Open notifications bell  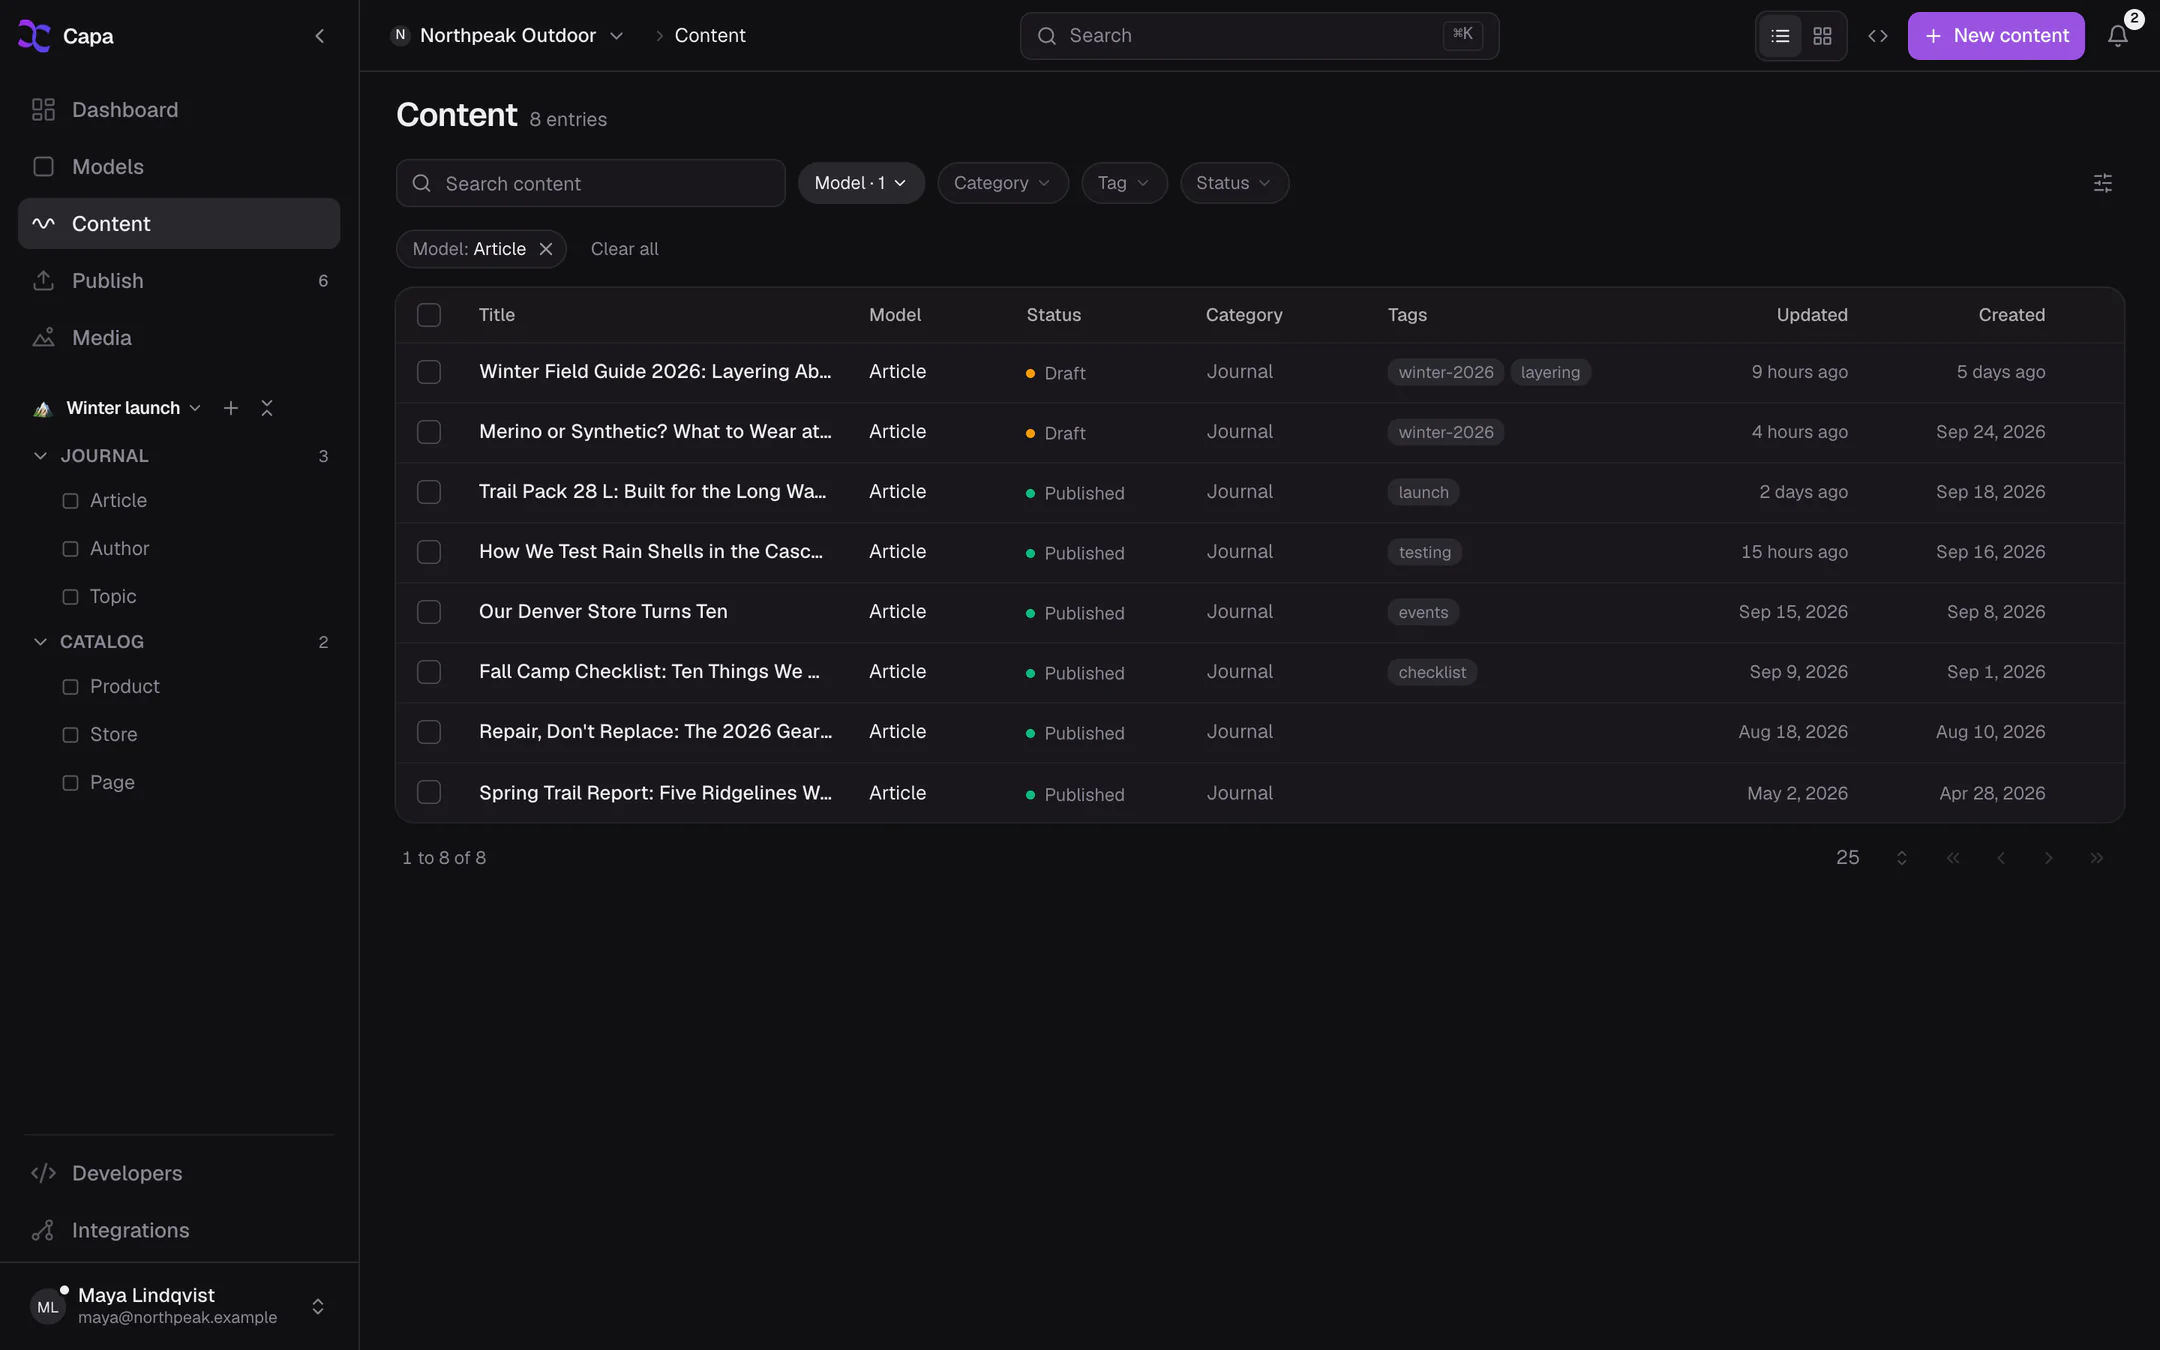point(2117,36)
